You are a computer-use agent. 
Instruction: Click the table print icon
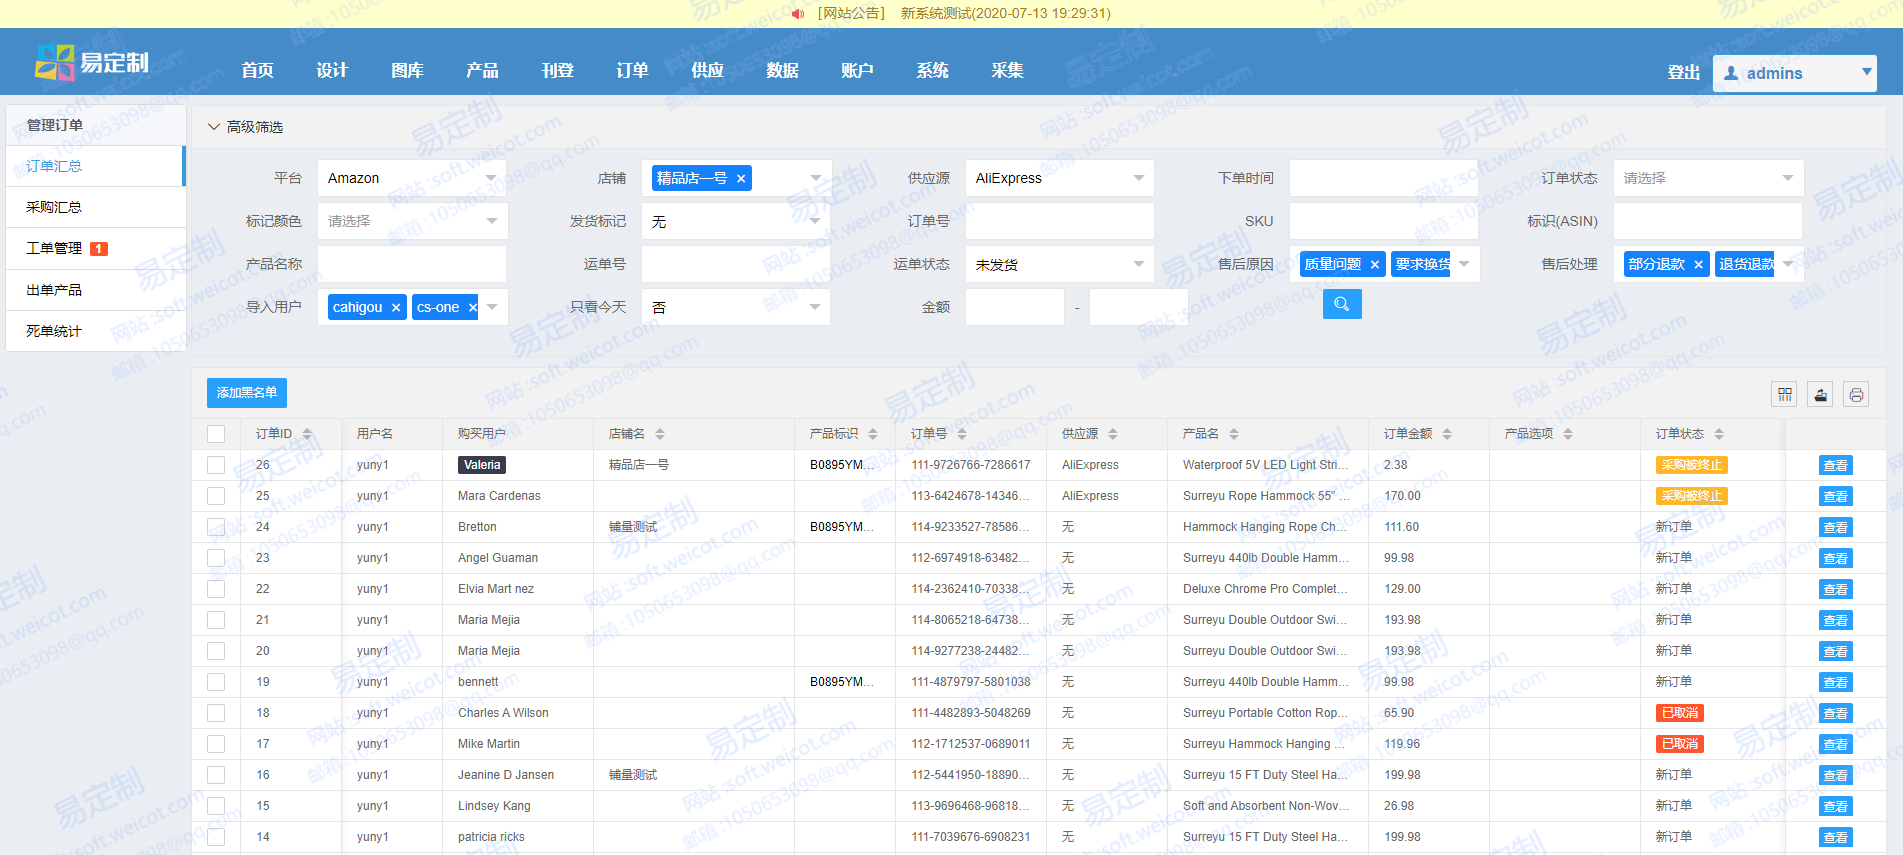point(1856,394)
